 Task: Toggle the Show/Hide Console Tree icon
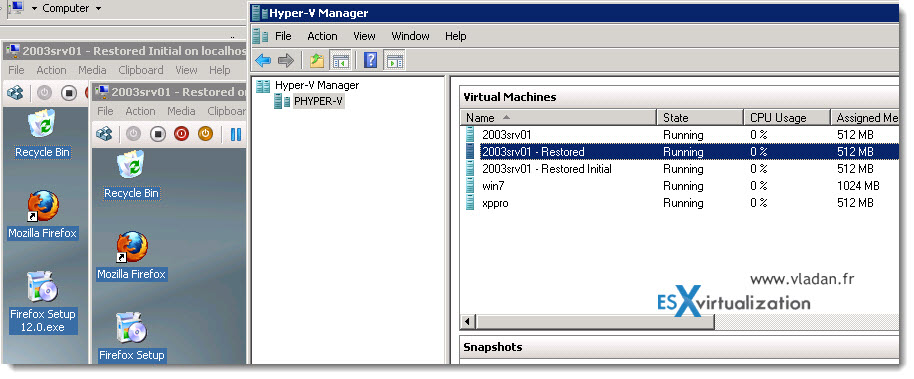[x=340, y=60]
